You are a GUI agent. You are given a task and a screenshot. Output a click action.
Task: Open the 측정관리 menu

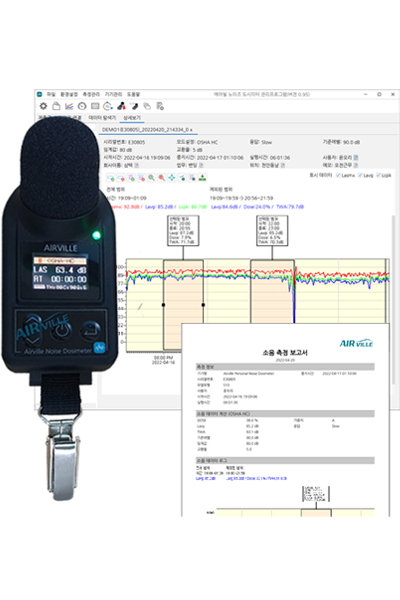(91, 94)
